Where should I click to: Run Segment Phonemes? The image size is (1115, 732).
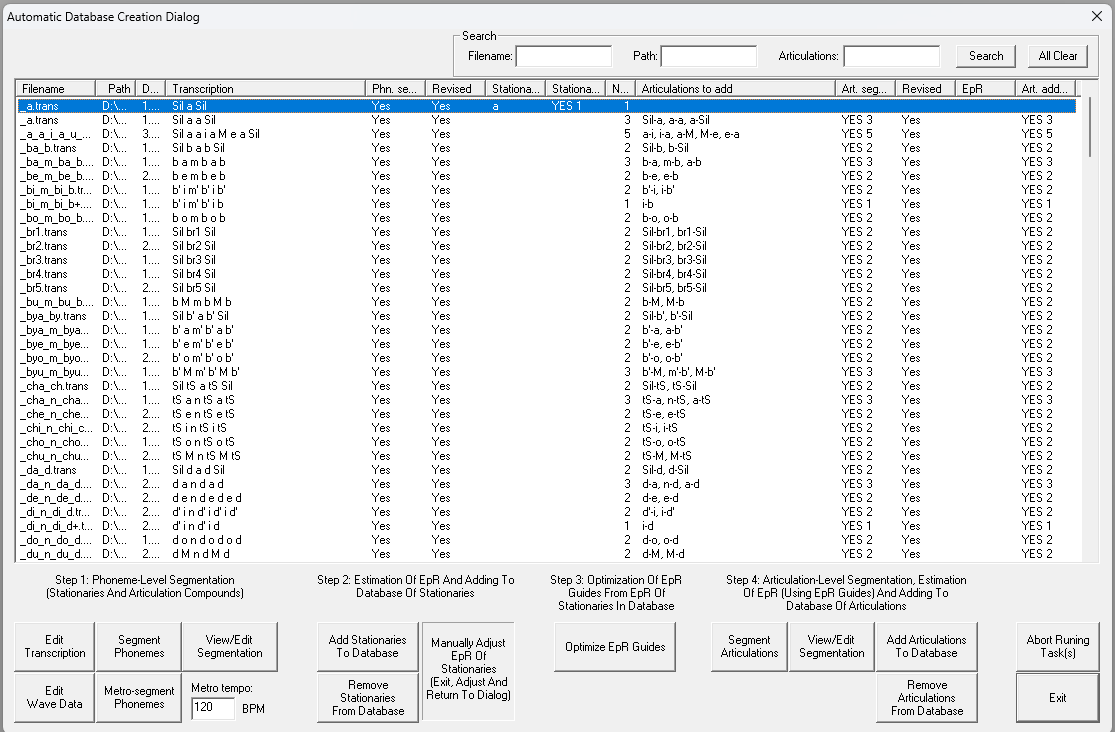pyautogui.click(x=139, y=647)
